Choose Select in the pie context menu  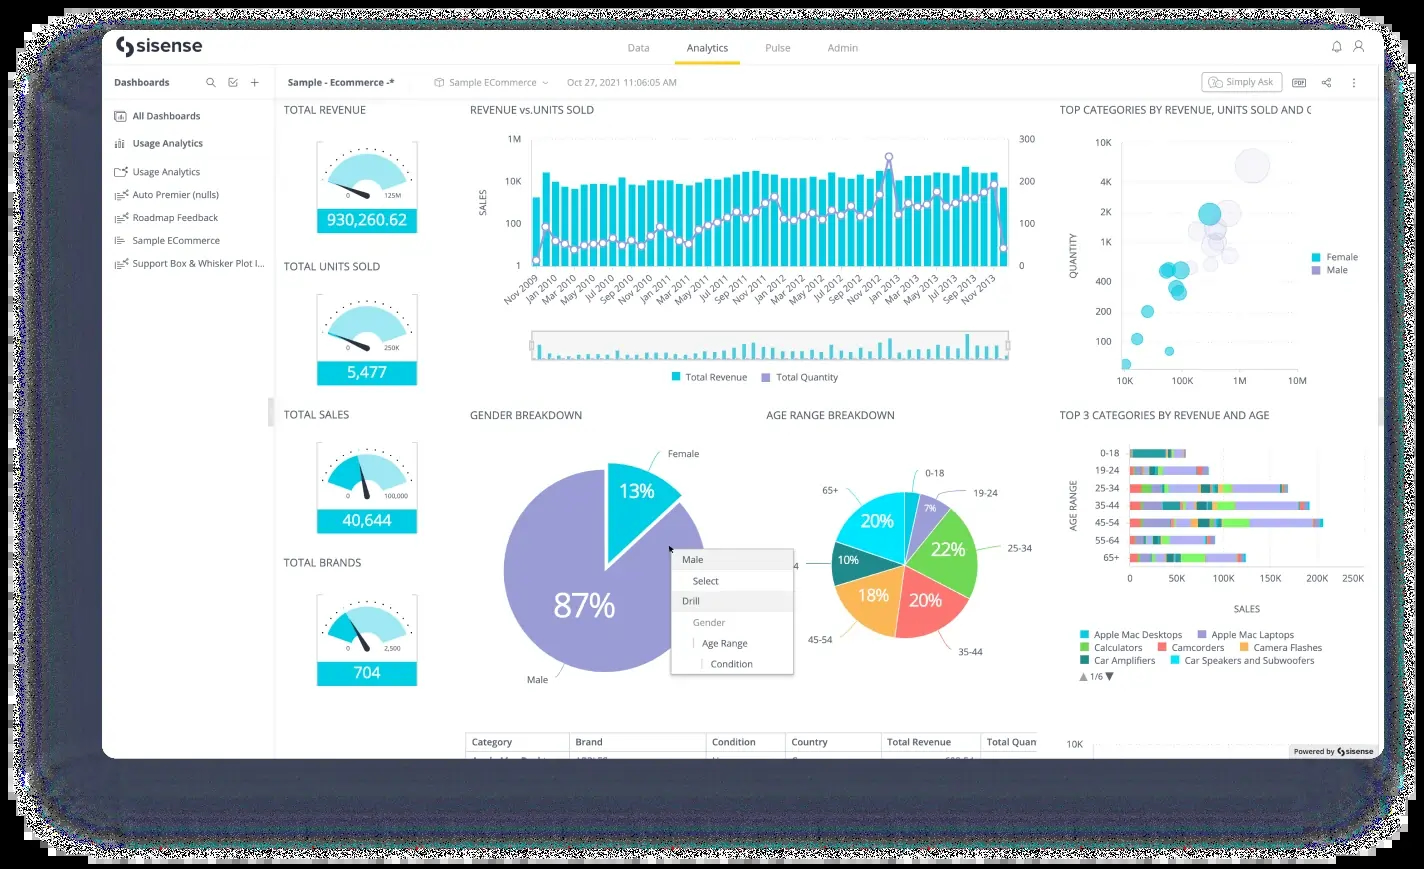706,581
